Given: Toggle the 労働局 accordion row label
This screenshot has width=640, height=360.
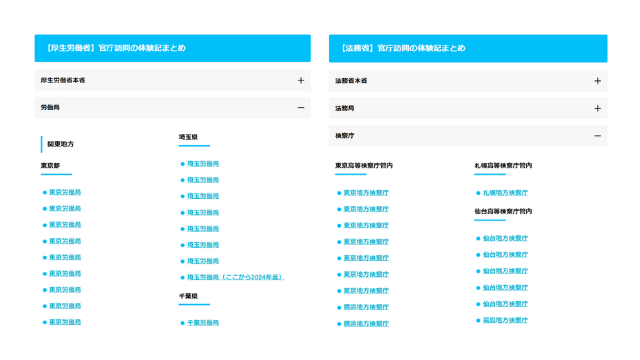Looking at the screenshot, I should [x=50, y=108].
